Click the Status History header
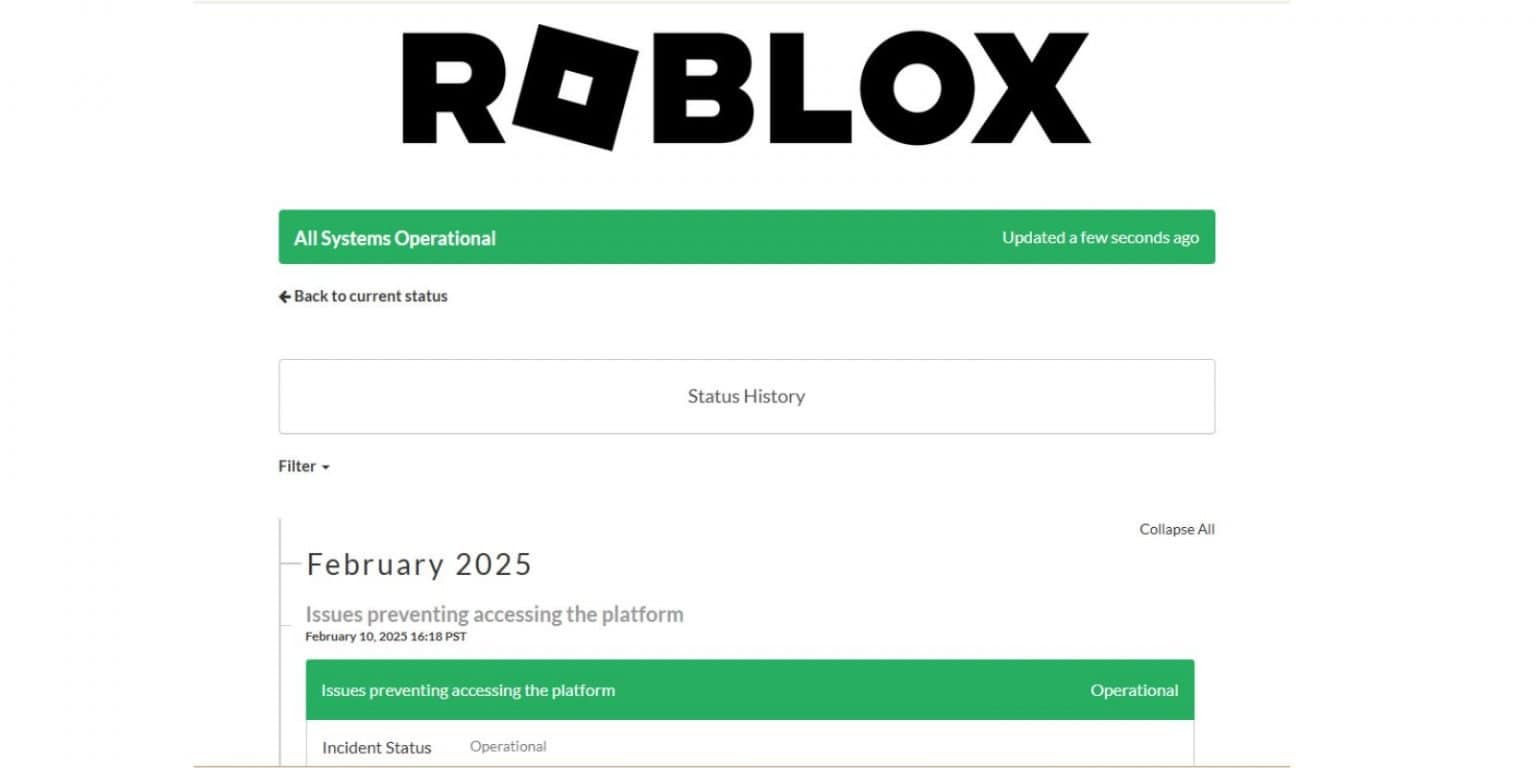 tap(746, 396)
